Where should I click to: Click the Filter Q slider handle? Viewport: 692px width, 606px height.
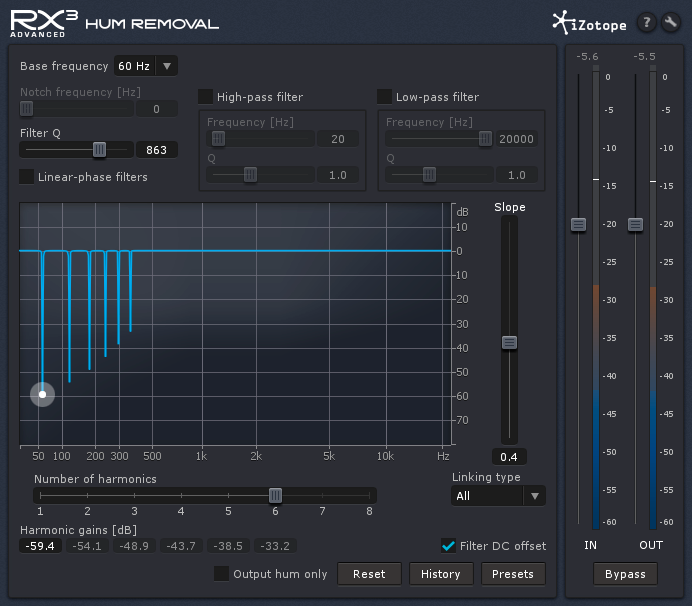[99, 150]
